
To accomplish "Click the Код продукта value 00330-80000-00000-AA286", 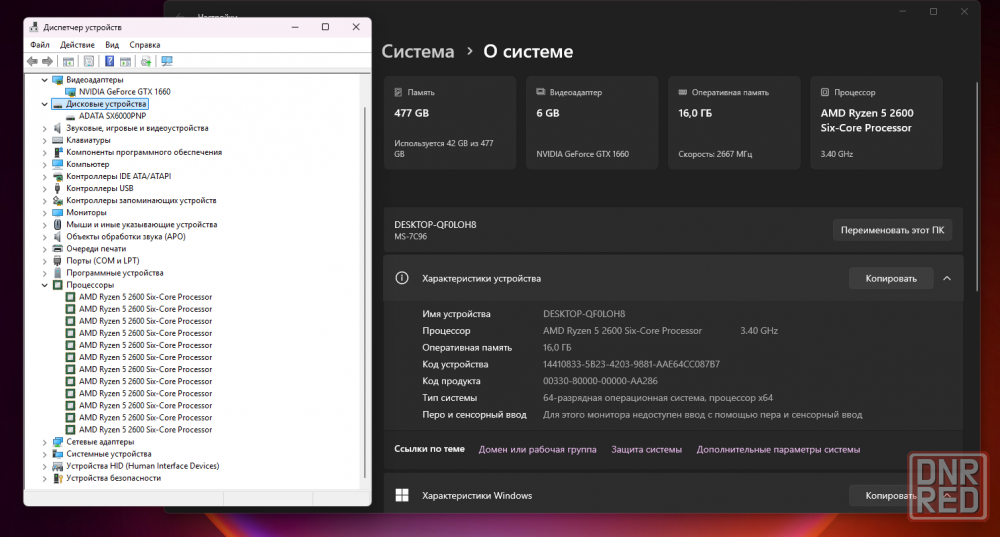I will pos(600,381).
